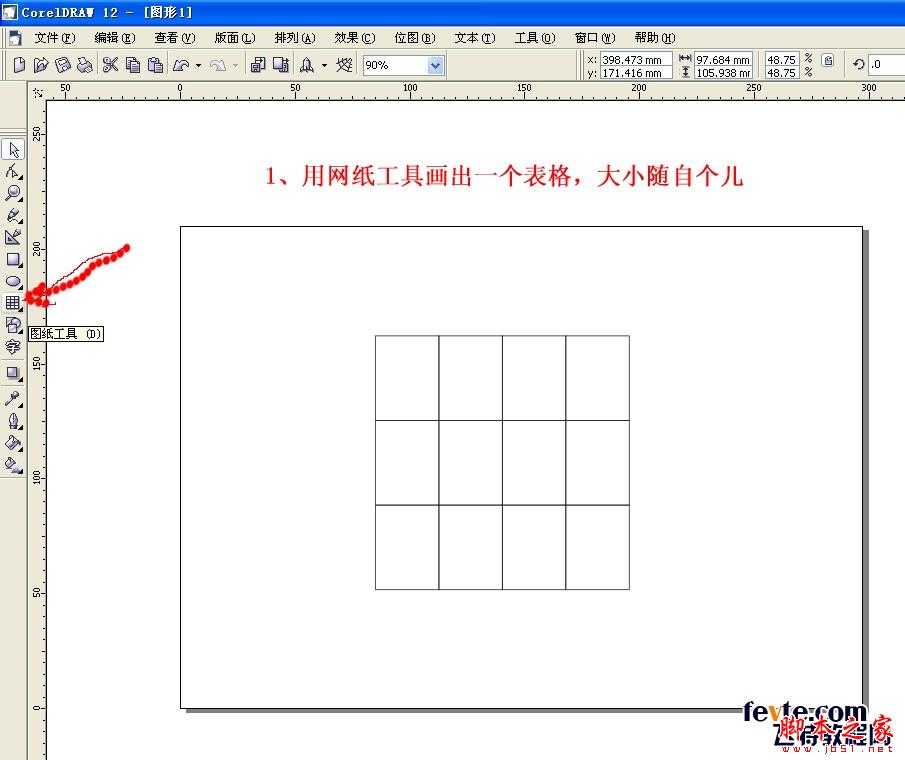Open the 效果(C) menu
The width and height of the screenshot is (905, 760).
tap(355, 38)
